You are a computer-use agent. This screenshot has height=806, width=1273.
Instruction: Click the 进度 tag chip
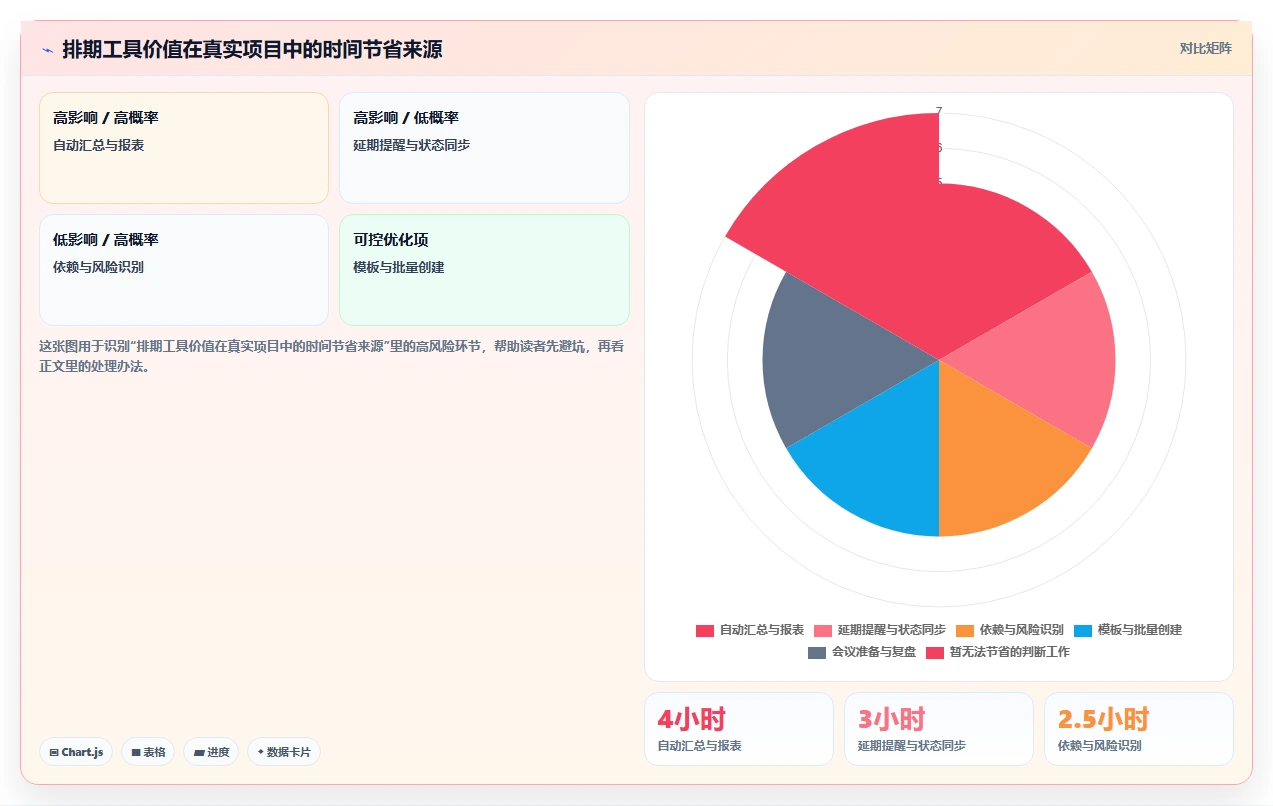(211, 752)
